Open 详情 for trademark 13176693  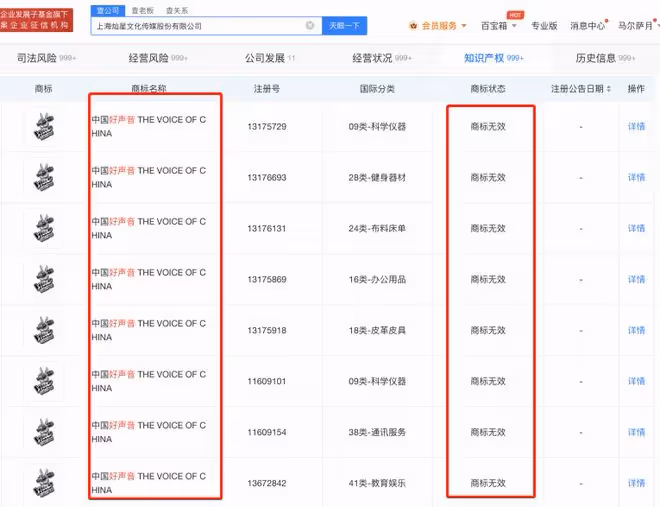tap(636, 177)
